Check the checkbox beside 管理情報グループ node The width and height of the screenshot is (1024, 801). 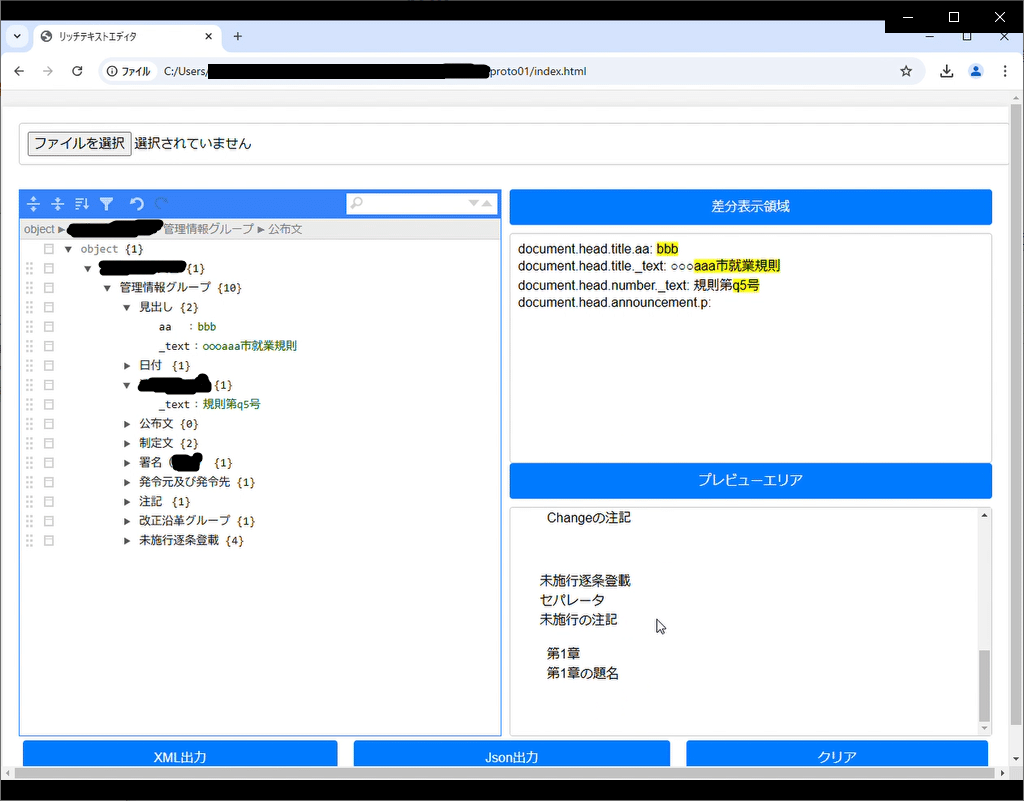tap(47, 287)
